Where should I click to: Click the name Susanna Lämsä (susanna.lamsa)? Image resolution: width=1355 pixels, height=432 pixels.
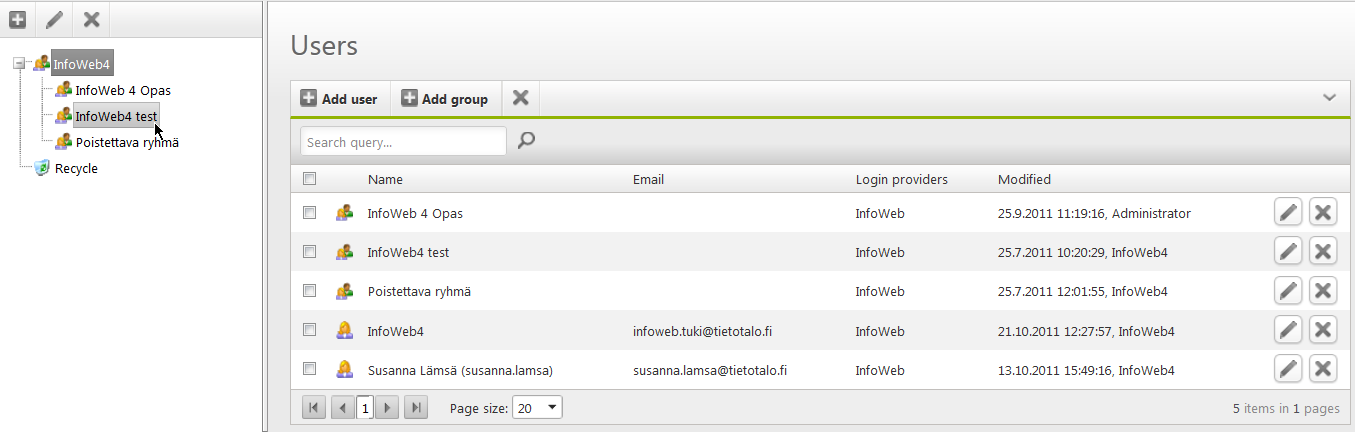click(x=460, y=370)
